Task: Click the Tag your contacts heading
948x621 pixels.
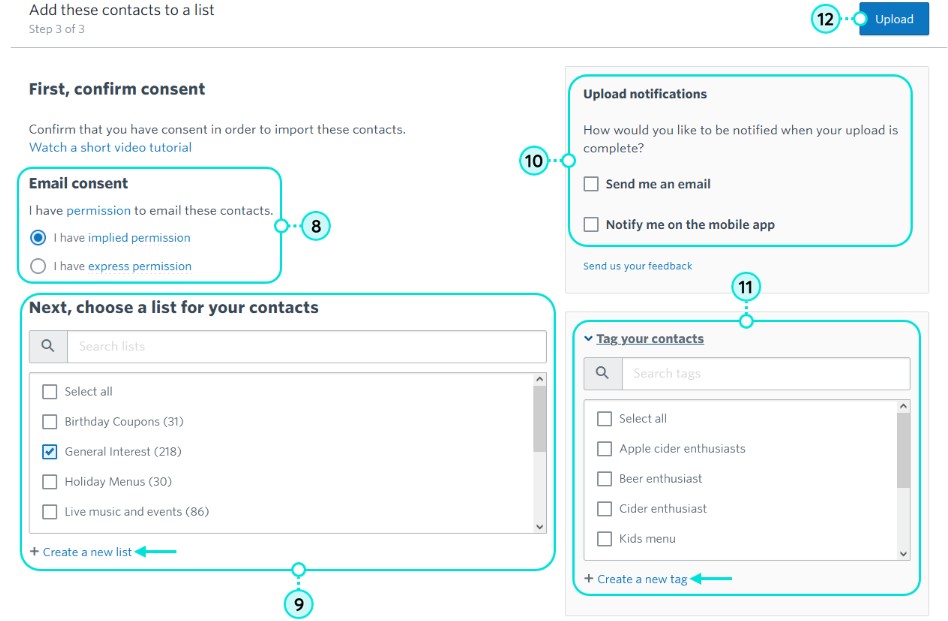Action: tap(650, 339)
